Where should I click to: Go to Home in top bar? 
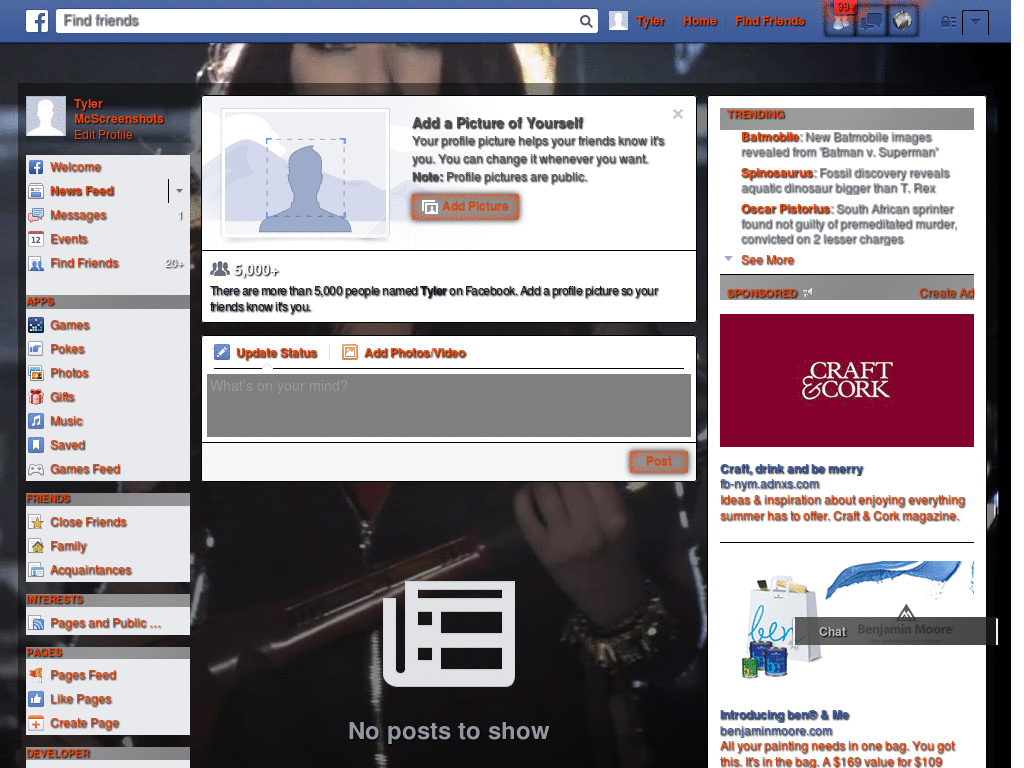pos(699,21)
